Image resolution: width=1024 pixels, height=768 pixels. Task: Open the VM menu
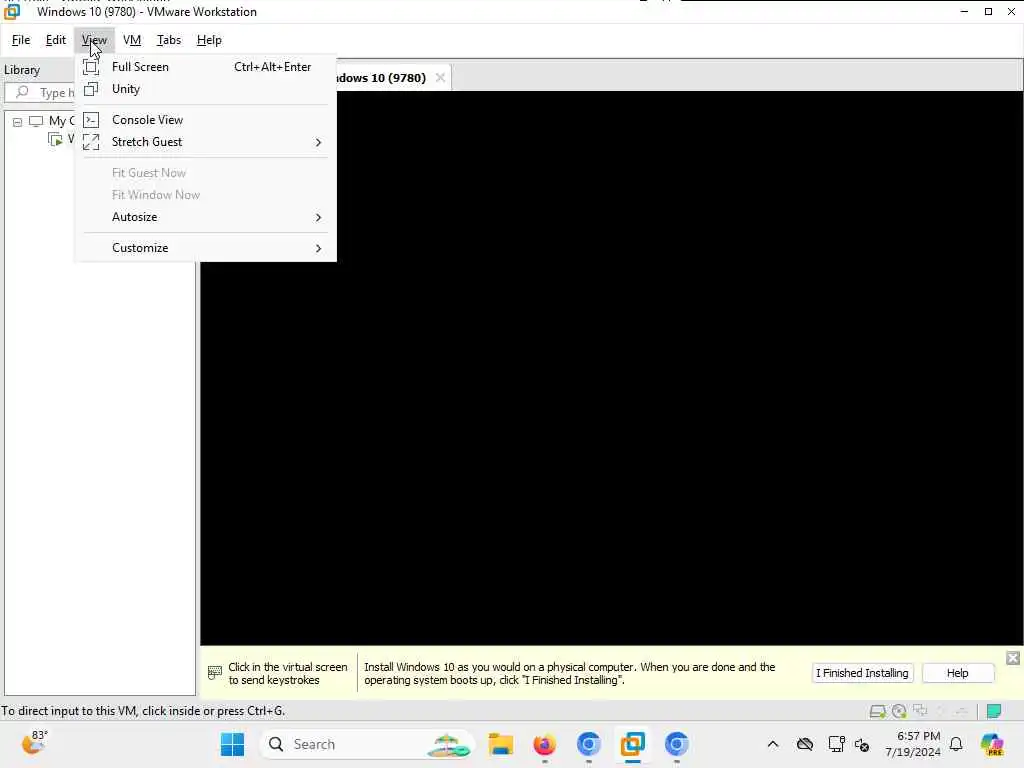132,40
